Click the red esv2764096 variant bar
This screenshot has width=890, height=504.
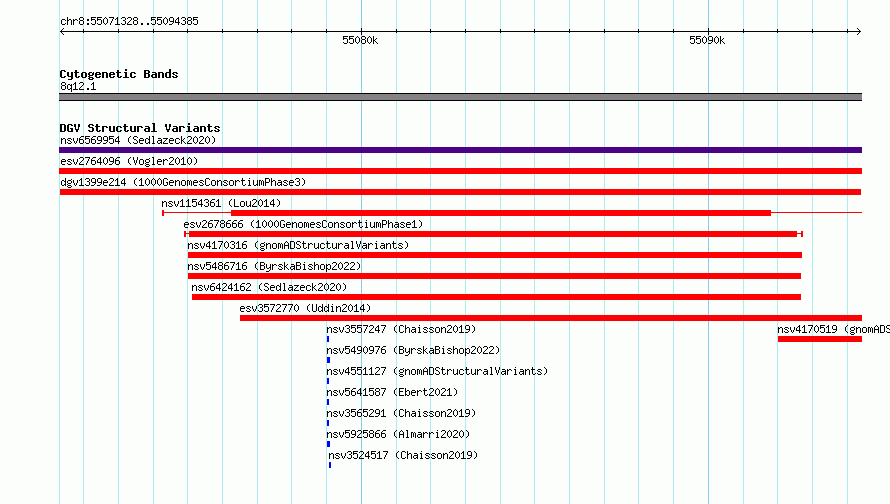460,171
